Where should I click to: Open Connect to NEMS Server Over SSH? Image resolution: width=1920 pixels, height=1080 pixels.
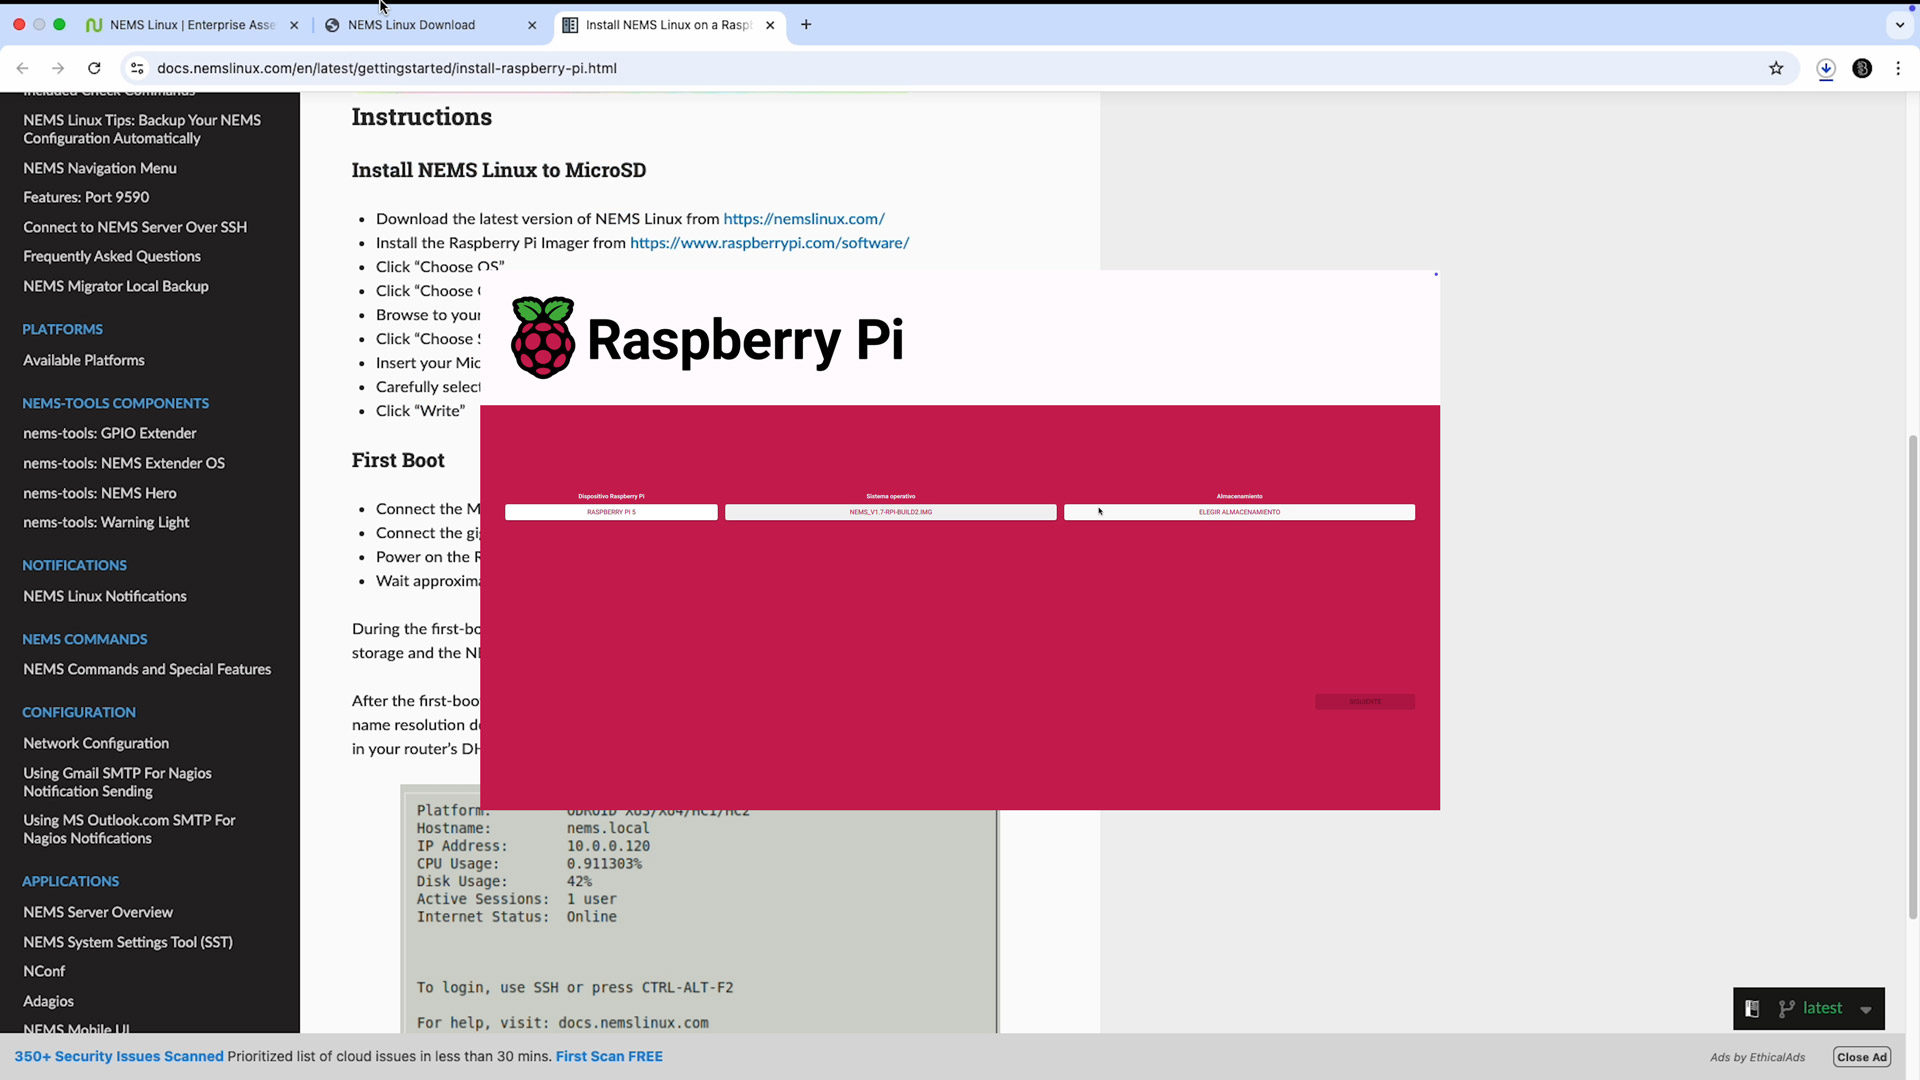135,227
